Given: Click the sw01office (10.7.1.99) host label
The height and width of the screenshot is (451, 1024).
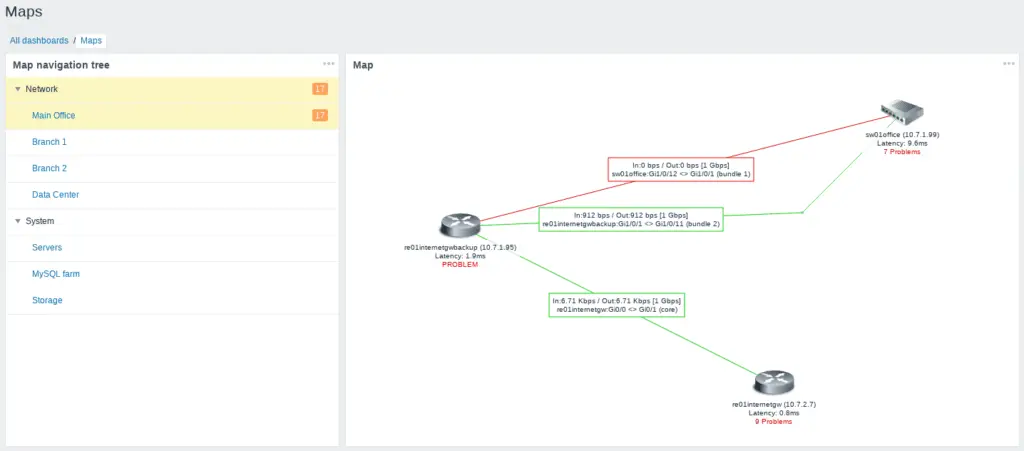Looking at the screenshot, I should point(902,134).
